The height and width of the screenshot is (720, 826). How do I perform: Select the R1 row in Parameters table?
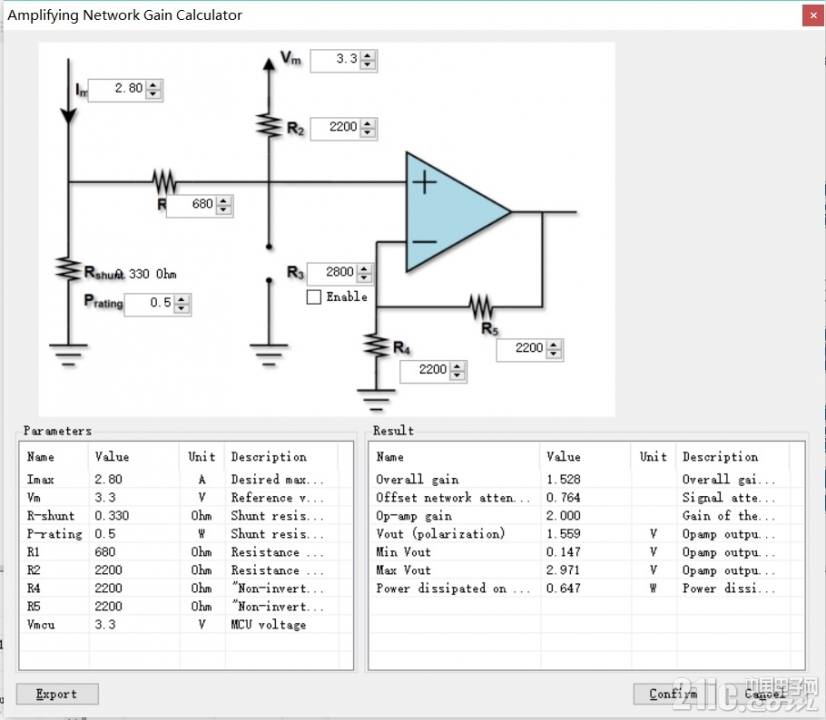(186, 552)
